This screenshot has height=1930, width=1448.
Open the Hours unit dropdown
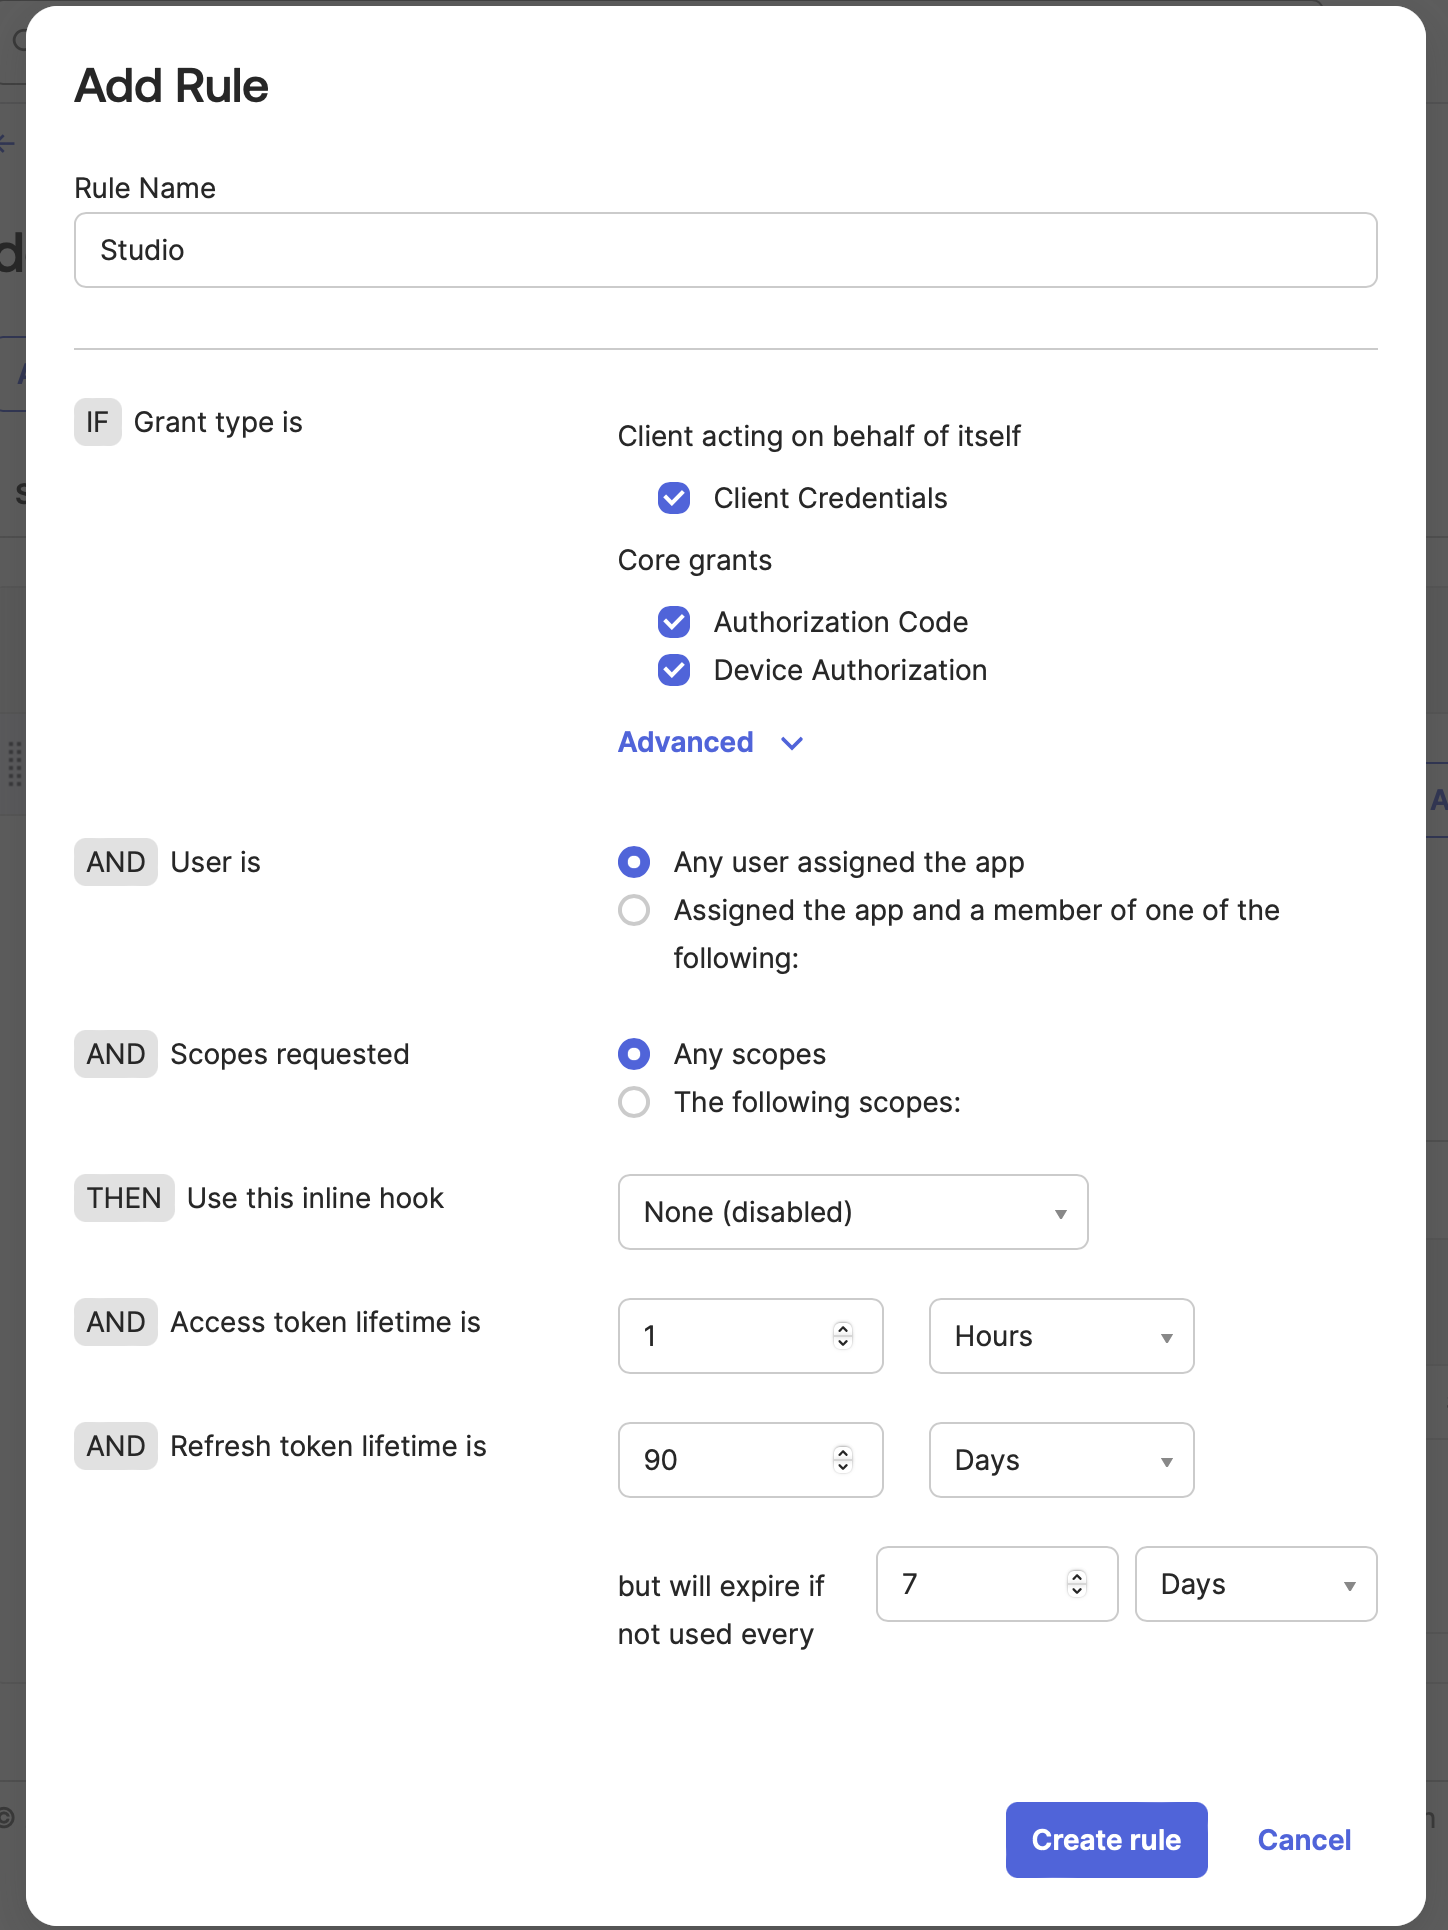click(x=1060, y=1336)
